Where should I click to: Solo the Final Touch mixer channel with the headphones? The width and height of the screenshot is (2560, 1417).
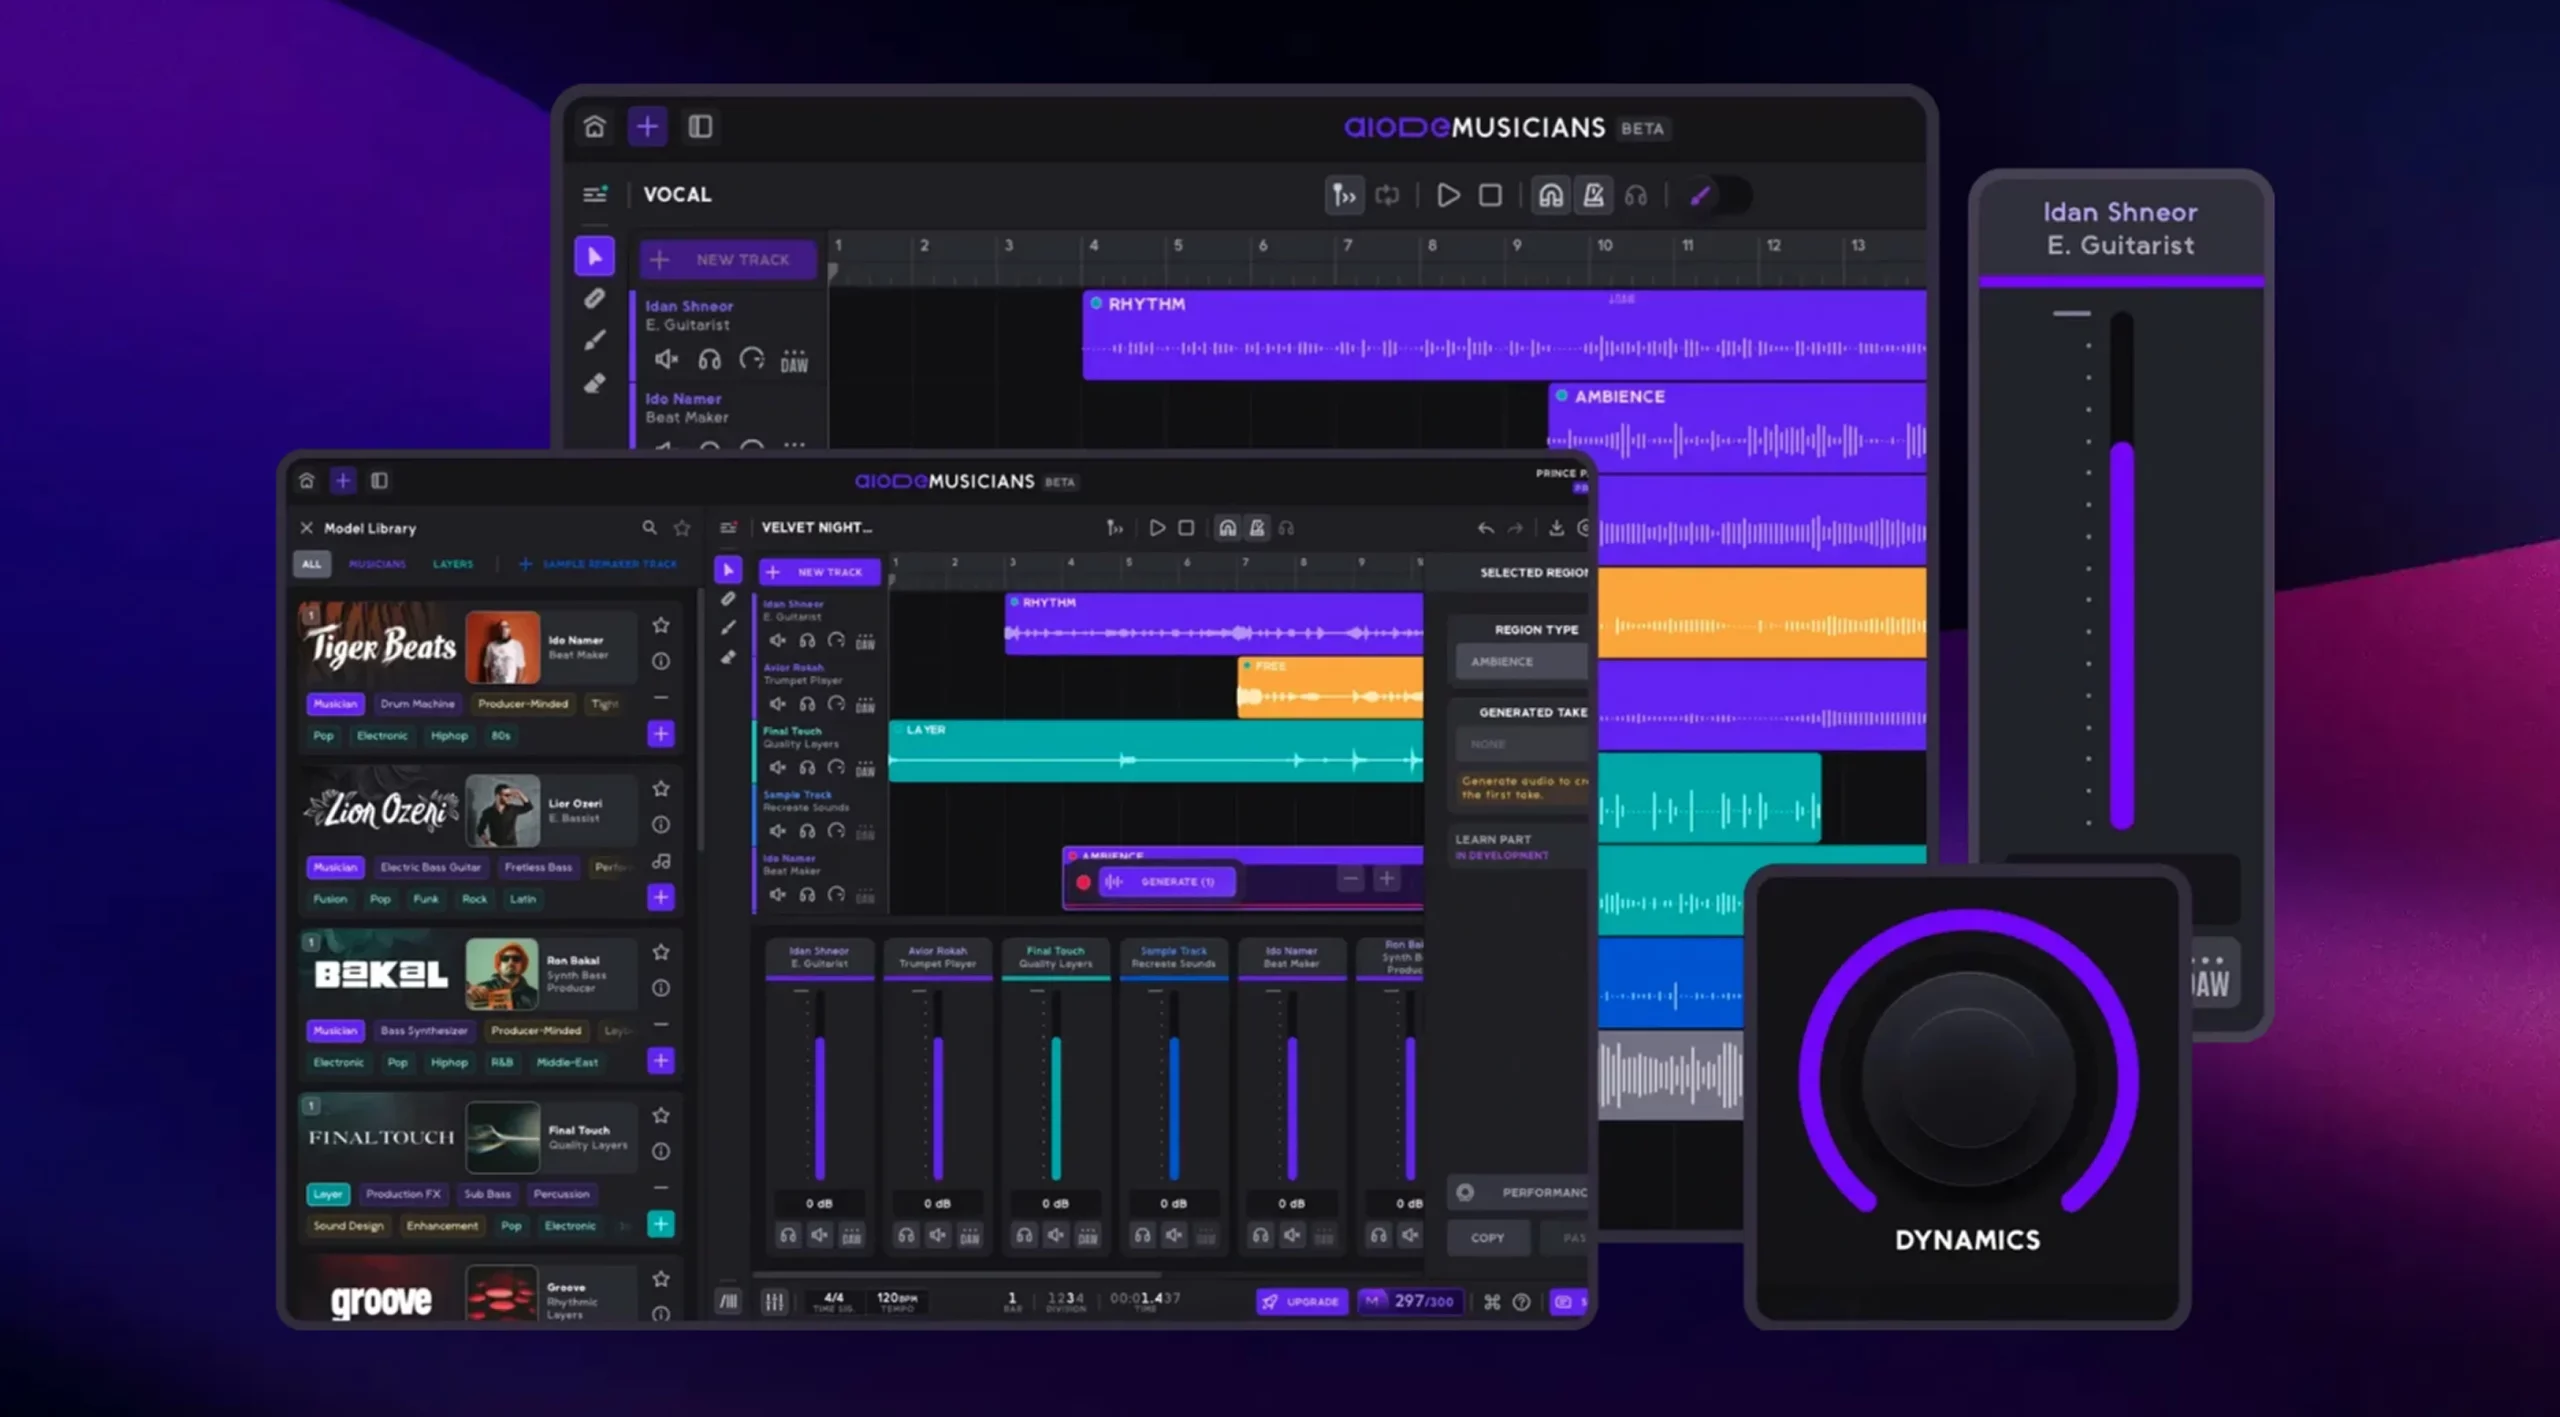pyautogui.click(x=1024, y=1236)
